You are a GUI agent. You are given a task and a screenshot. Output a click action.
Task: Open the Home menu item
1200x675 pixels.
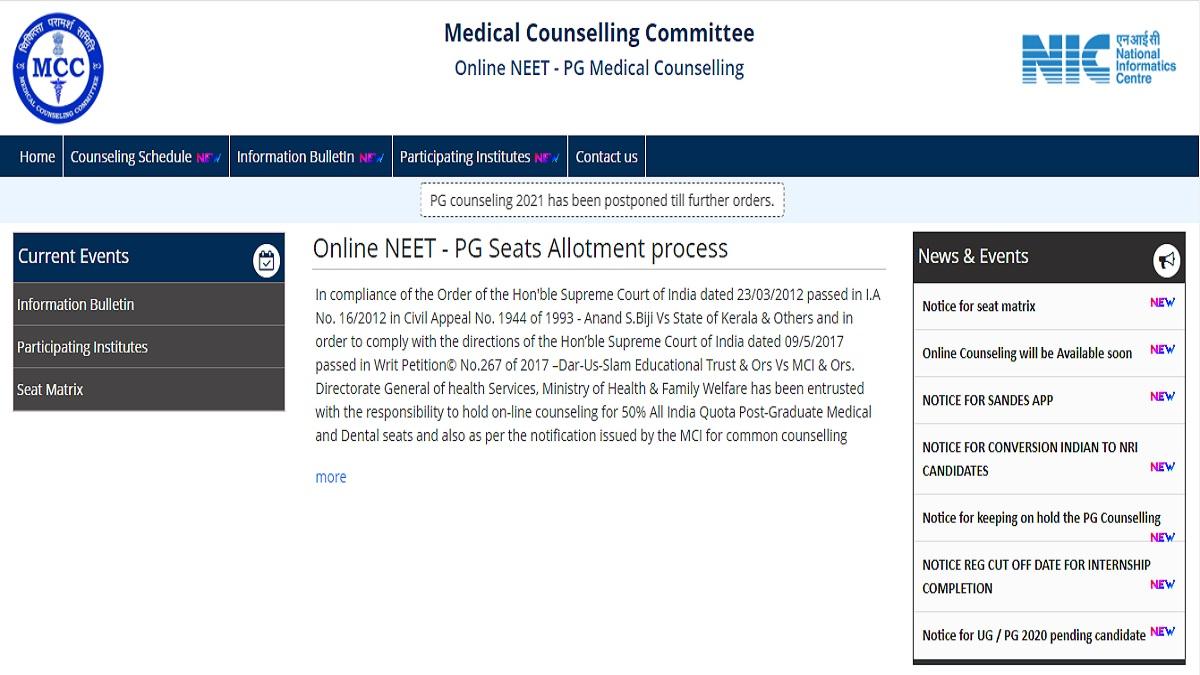[37, 156]
